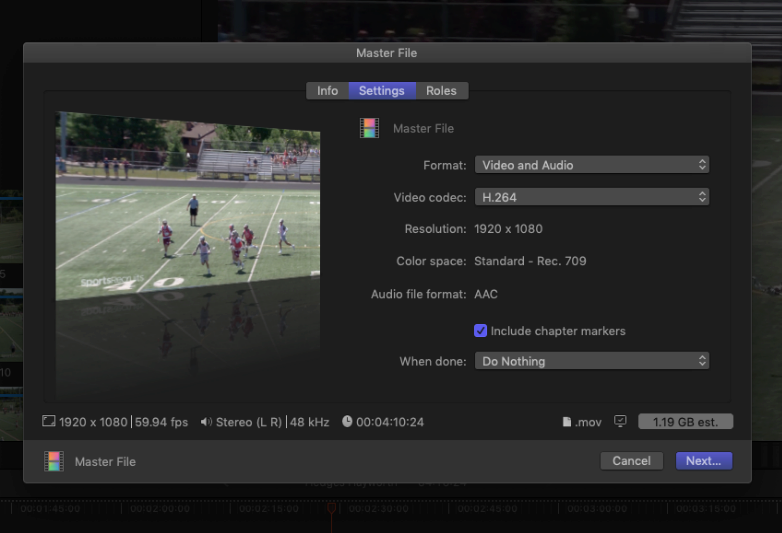The height and width of the screenshot is (533, 782).
Task: Click the Master File icon in the bottom bar
Action: click(x=54, y=461)
